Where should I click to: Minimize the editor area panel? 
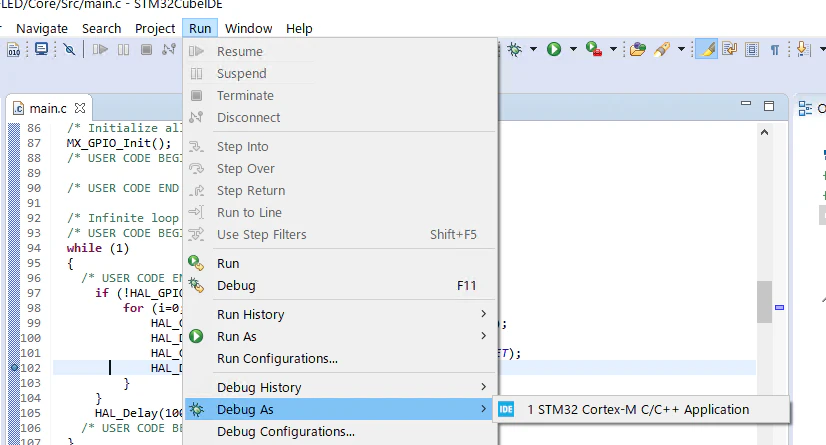[x=746, y=104]
